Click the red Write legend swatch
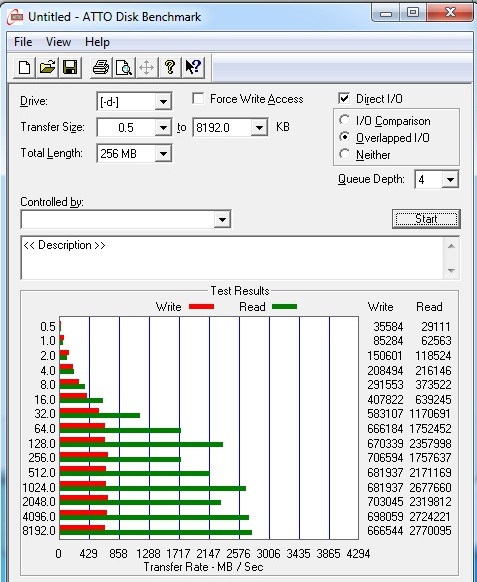Viewport: 477px width, 582px height. 202,307
